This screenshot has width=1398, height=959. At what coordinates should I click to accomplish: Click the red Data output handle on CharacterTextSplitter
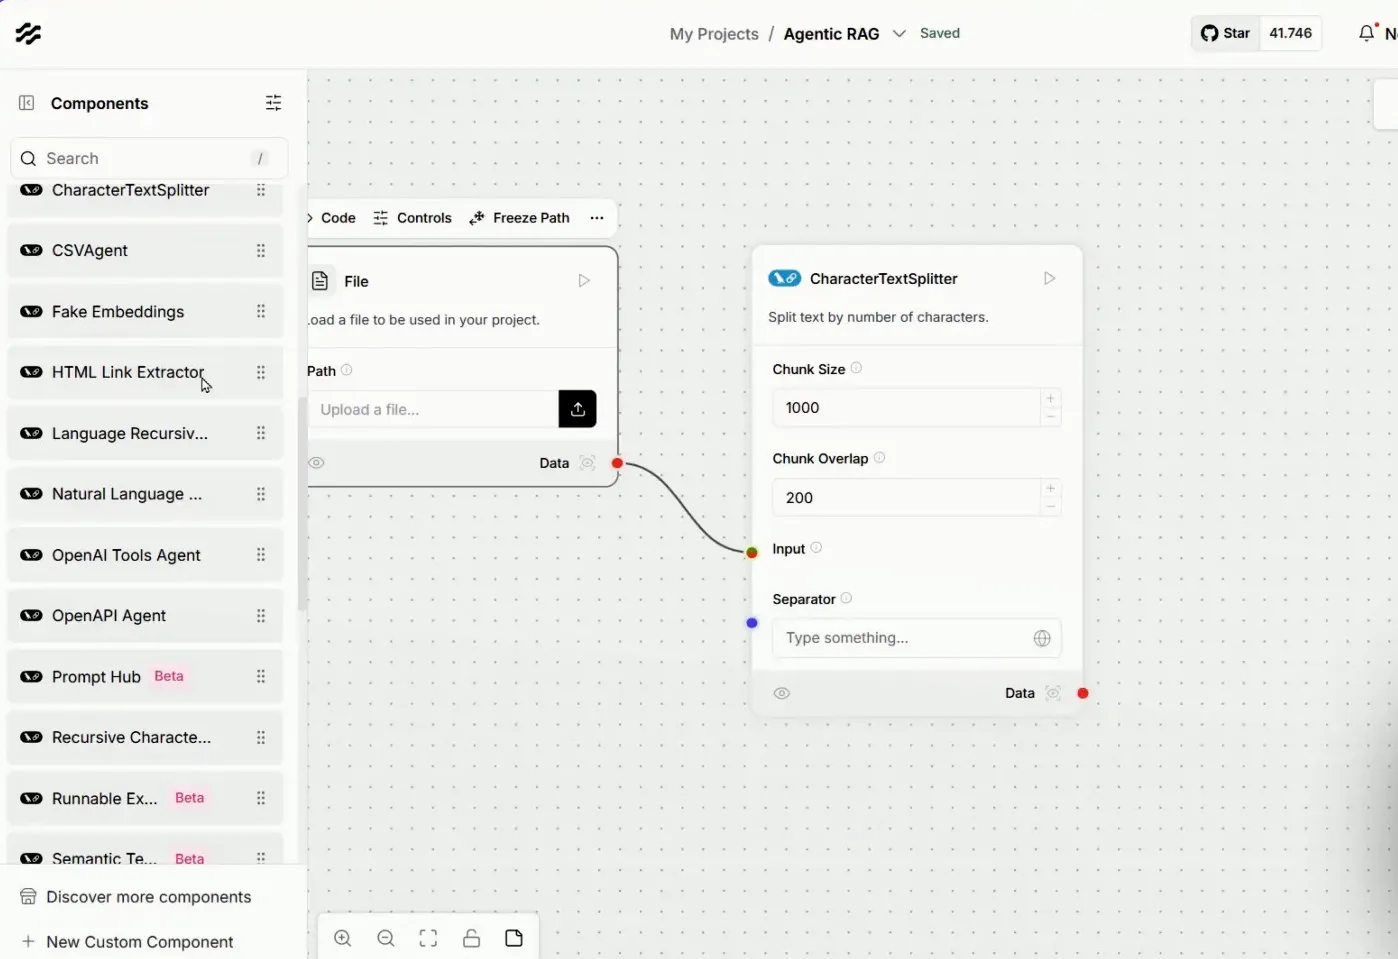coord(1083,693)
